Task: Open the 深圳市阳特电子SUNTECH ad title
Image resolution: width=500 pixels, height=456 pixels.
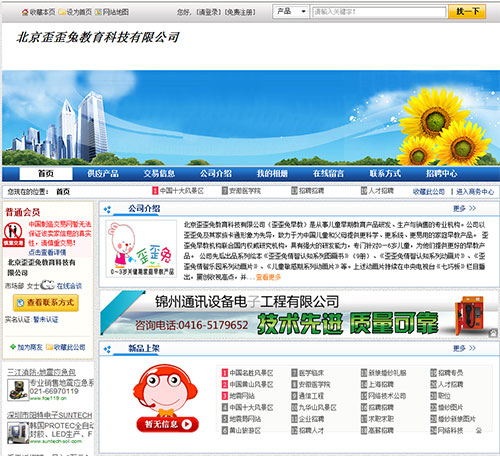Action: coord(50,415)
